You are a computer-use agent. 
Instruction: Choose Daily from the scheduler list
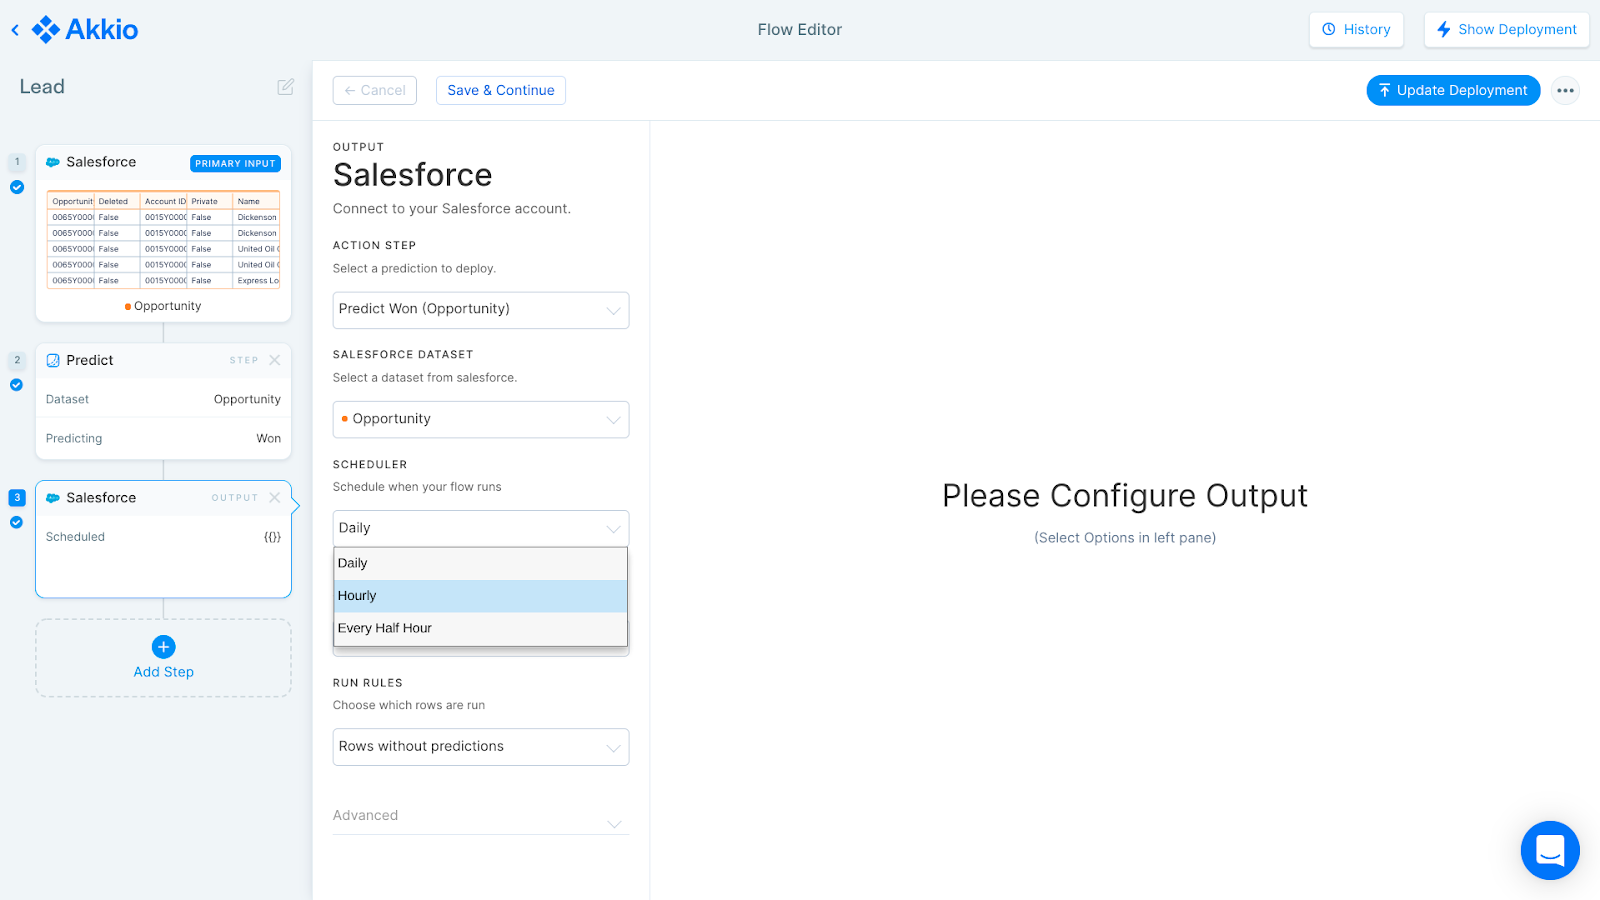[x=481, y=564]
